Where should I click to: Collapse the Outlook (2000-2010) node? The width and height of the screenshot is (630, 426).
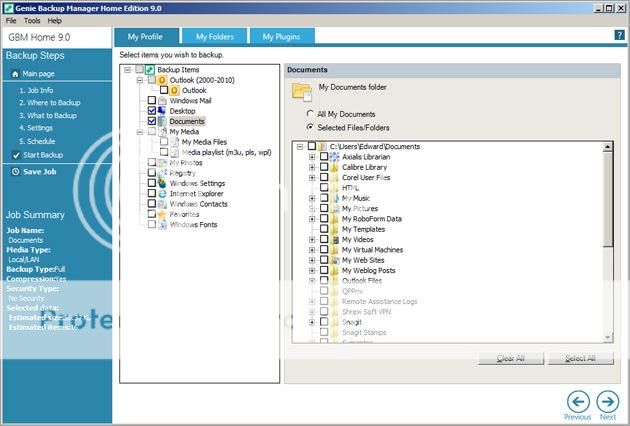(x=139, y=80)
